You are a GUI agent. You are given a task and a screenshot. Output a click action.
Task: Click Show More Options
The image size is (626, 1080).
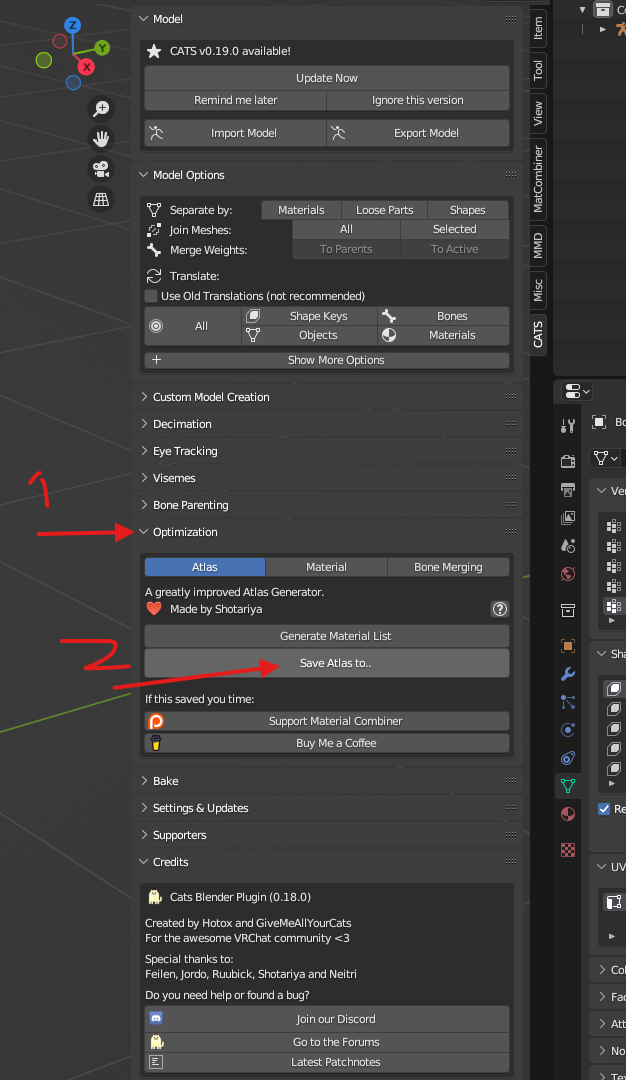coord(327,360)
